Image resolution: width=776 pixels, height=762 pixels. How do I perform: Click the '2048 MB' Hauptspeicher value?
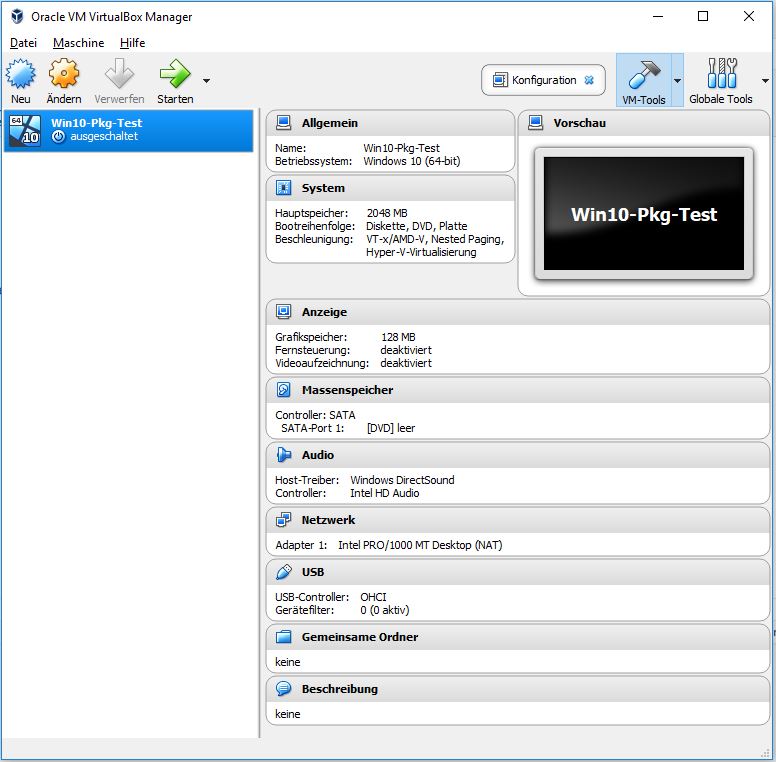pyautogui.click(x=387, y=213)
